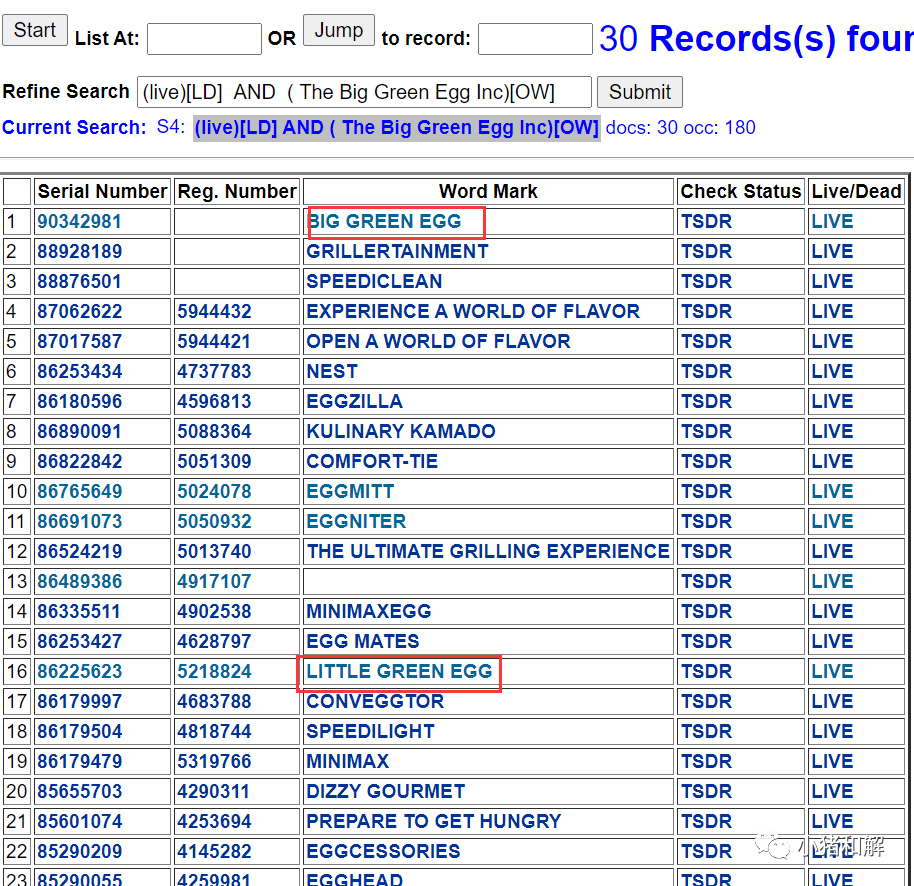914x886 pixels.
Task: Open MINIMAX word mark link
Action: coord(347,762)
